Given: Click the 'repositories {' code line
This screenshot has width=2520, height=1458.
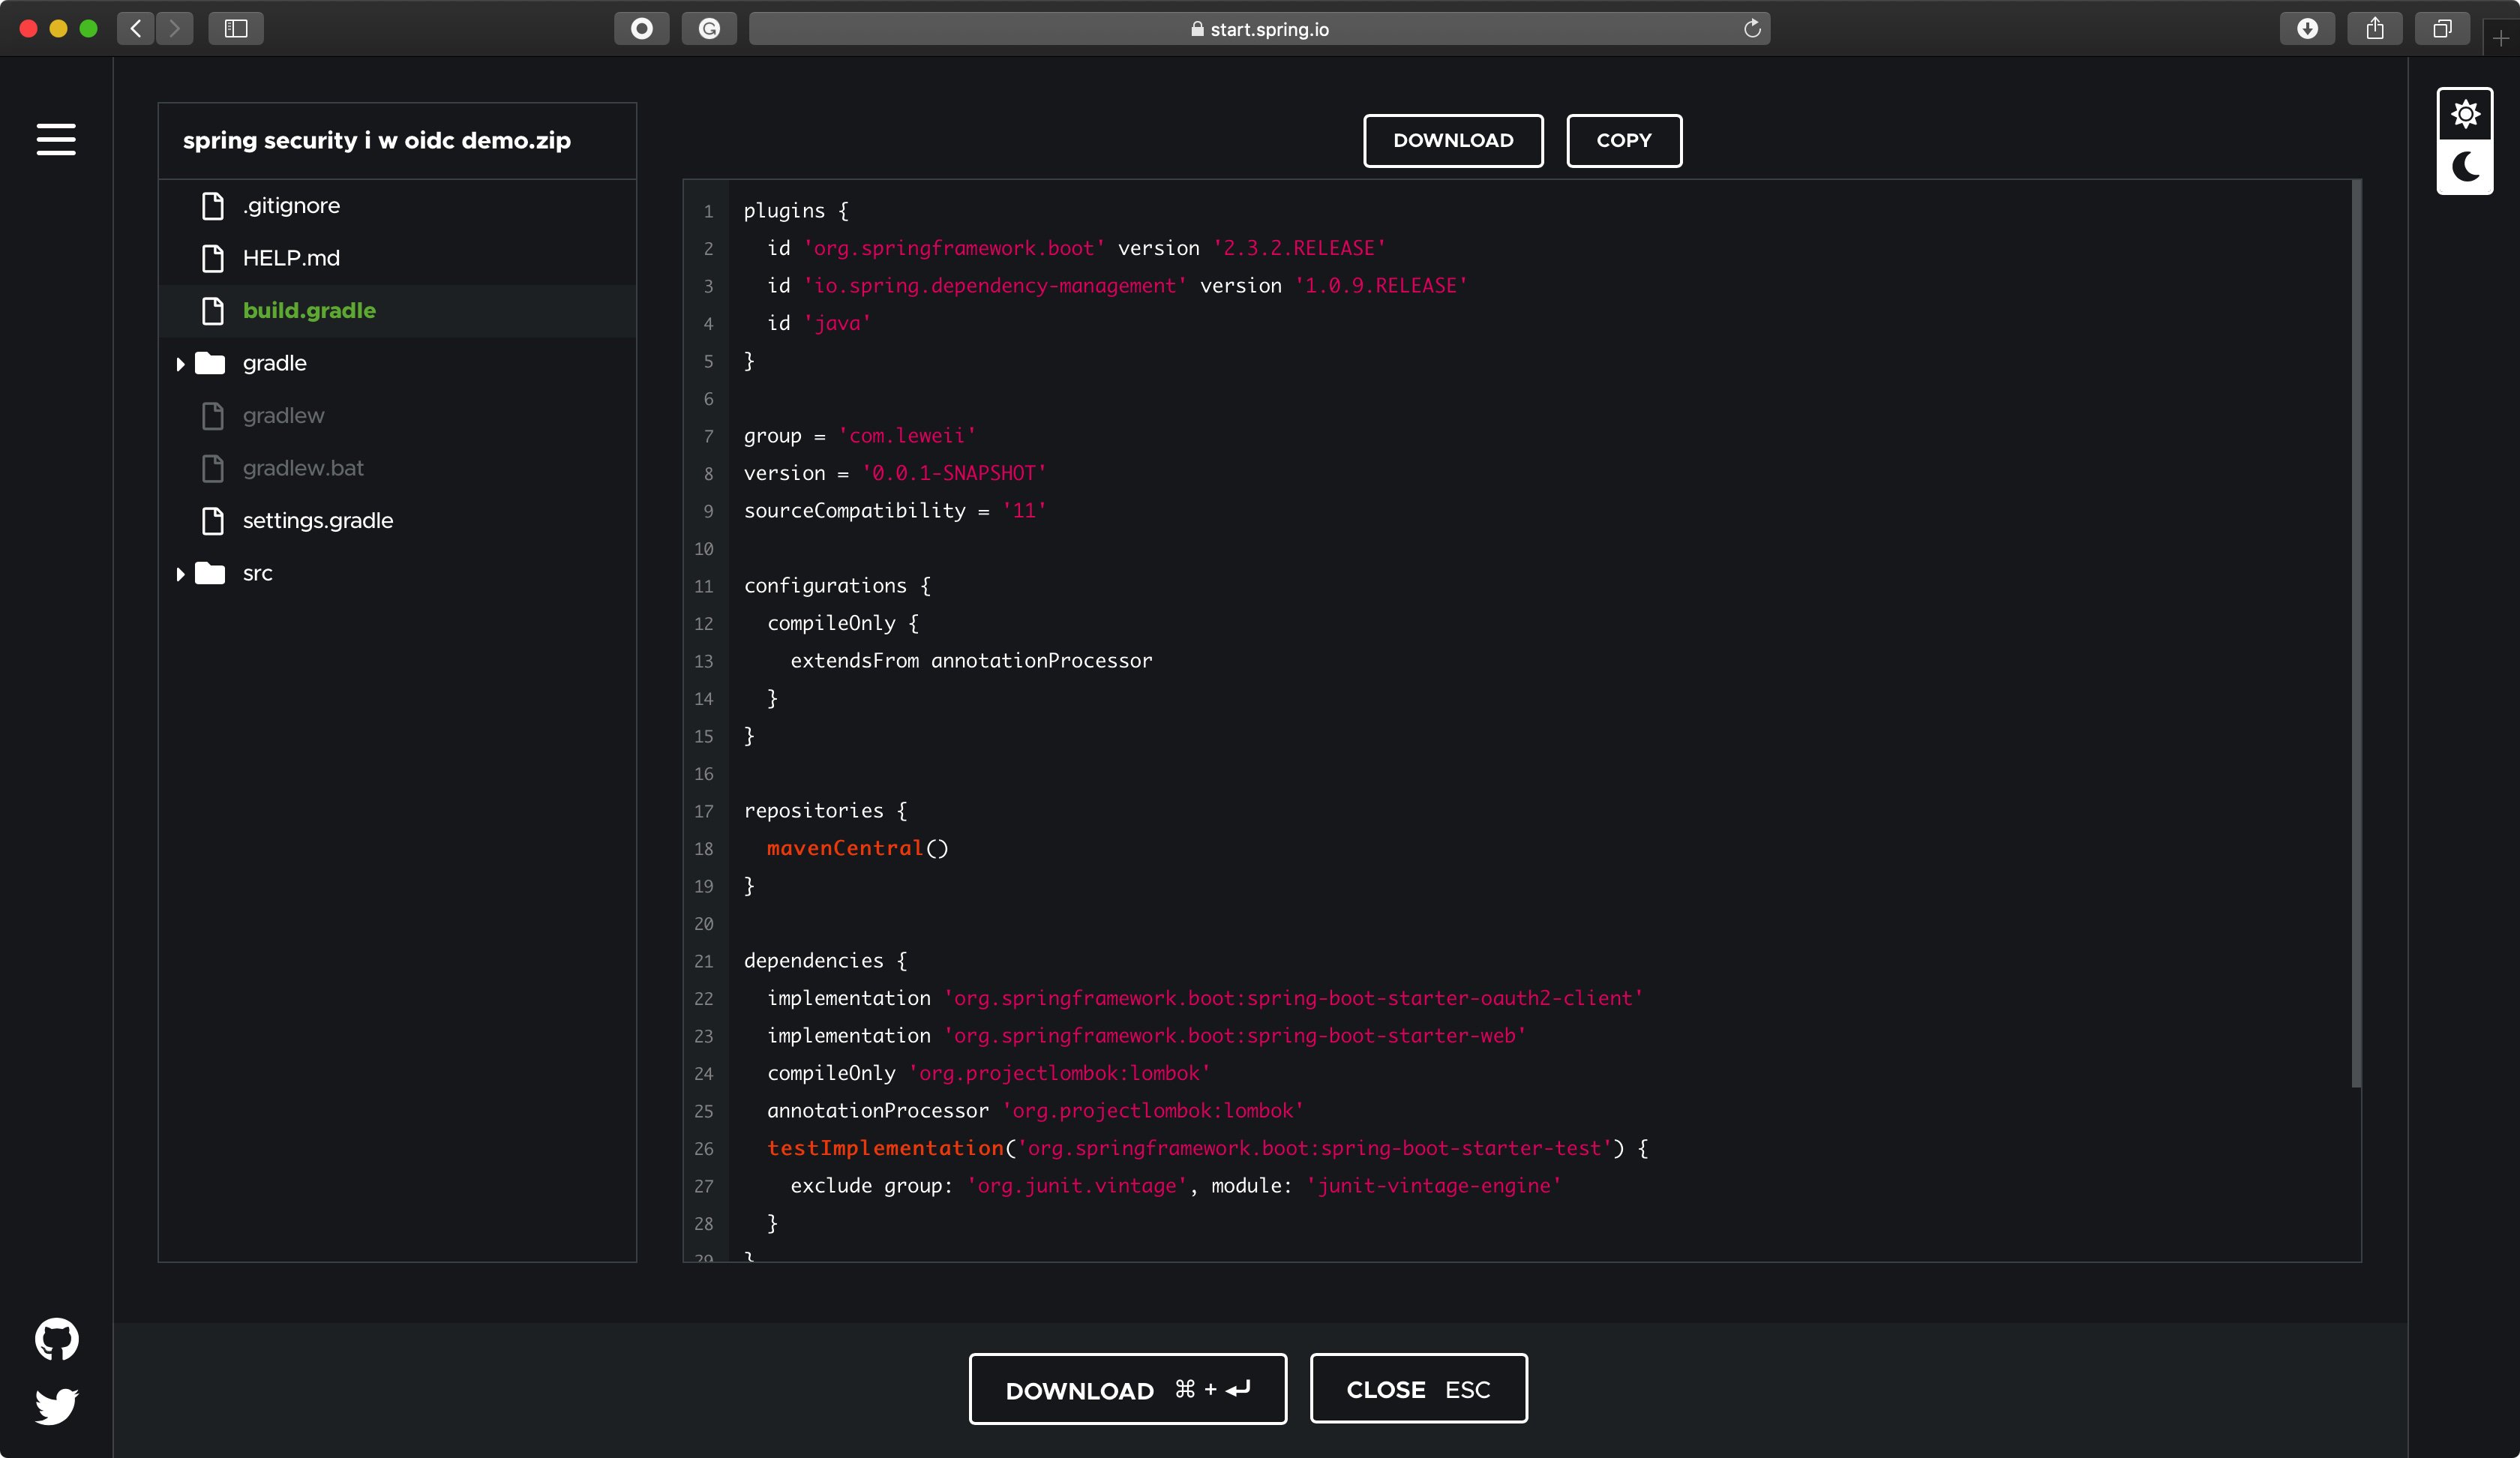Looking at the screenshot, I should pyautogui.click(x=825, y=811).
